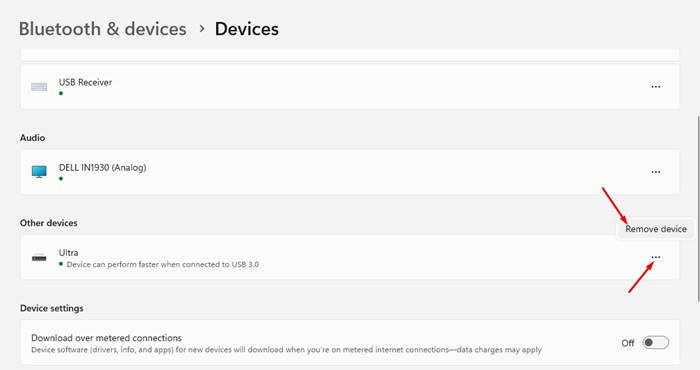The width and height of the screenshot is (700, 370).
Task: Click the vertical scrollbar on the right edge
Action: [x=697, y=208]
